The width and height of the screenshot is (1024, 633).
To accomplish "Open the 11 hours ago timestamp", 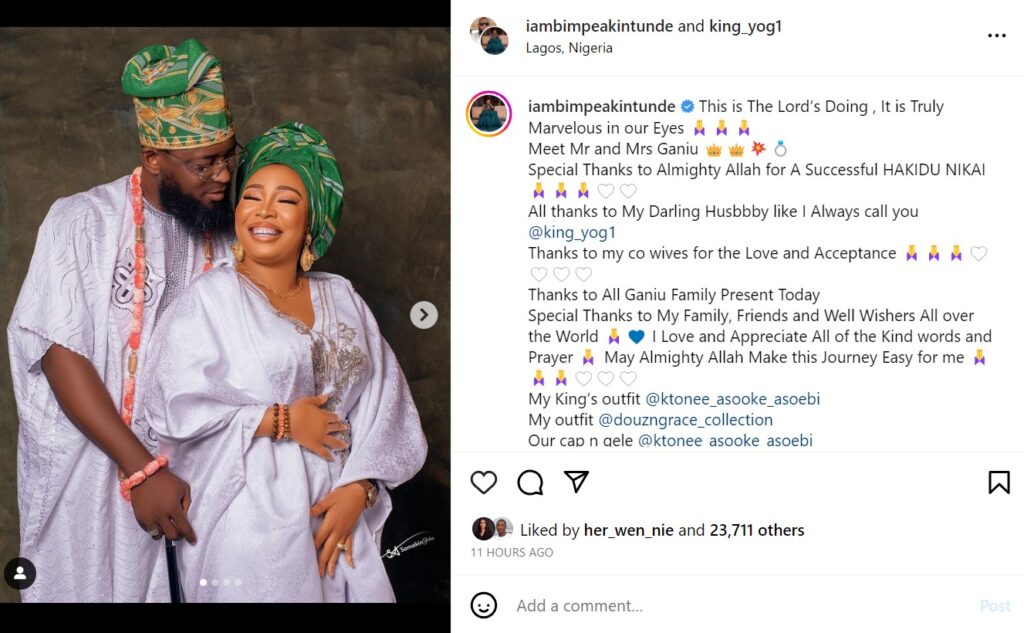I will [x=512, y=552].
